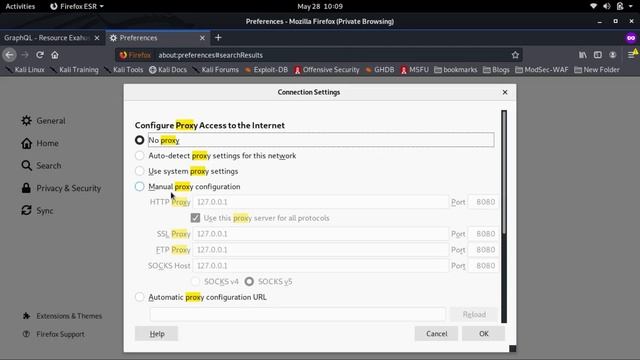Click the SOCKS Host address field

coord(320,265)
